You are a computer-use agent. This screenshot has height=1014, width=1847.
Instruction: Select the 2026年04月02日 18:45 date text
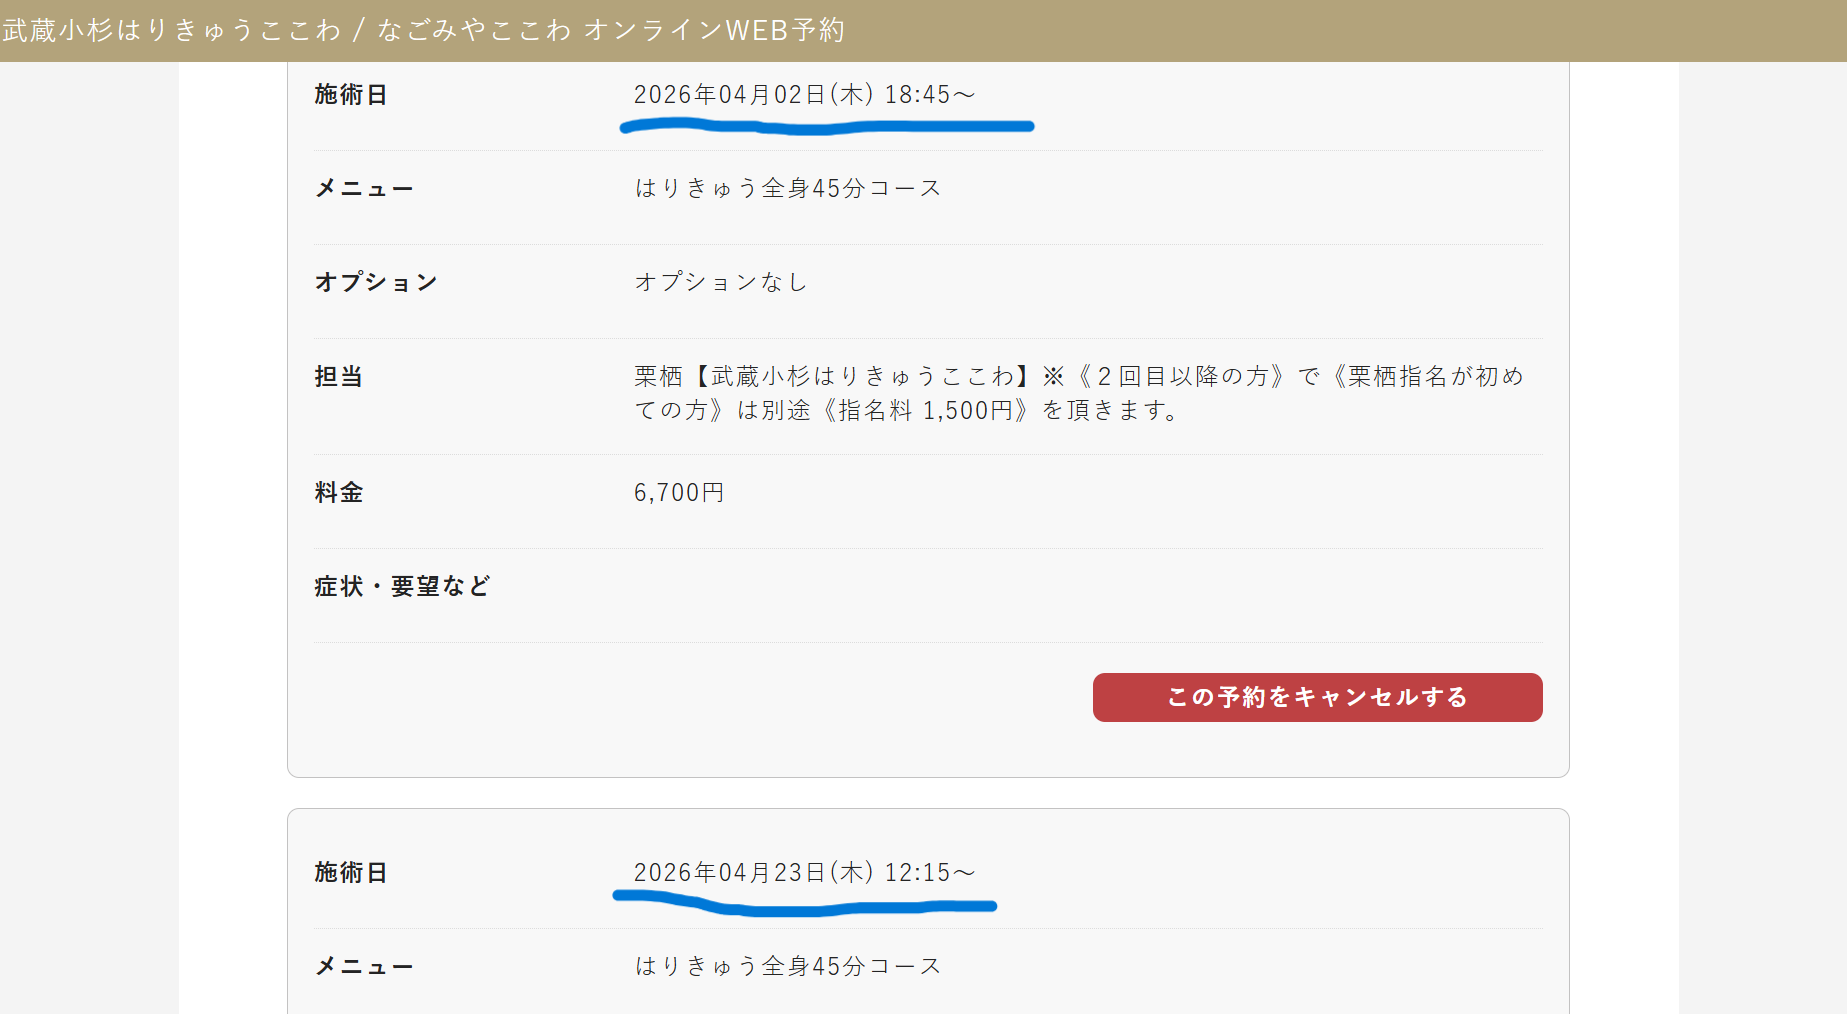[804, 95]
